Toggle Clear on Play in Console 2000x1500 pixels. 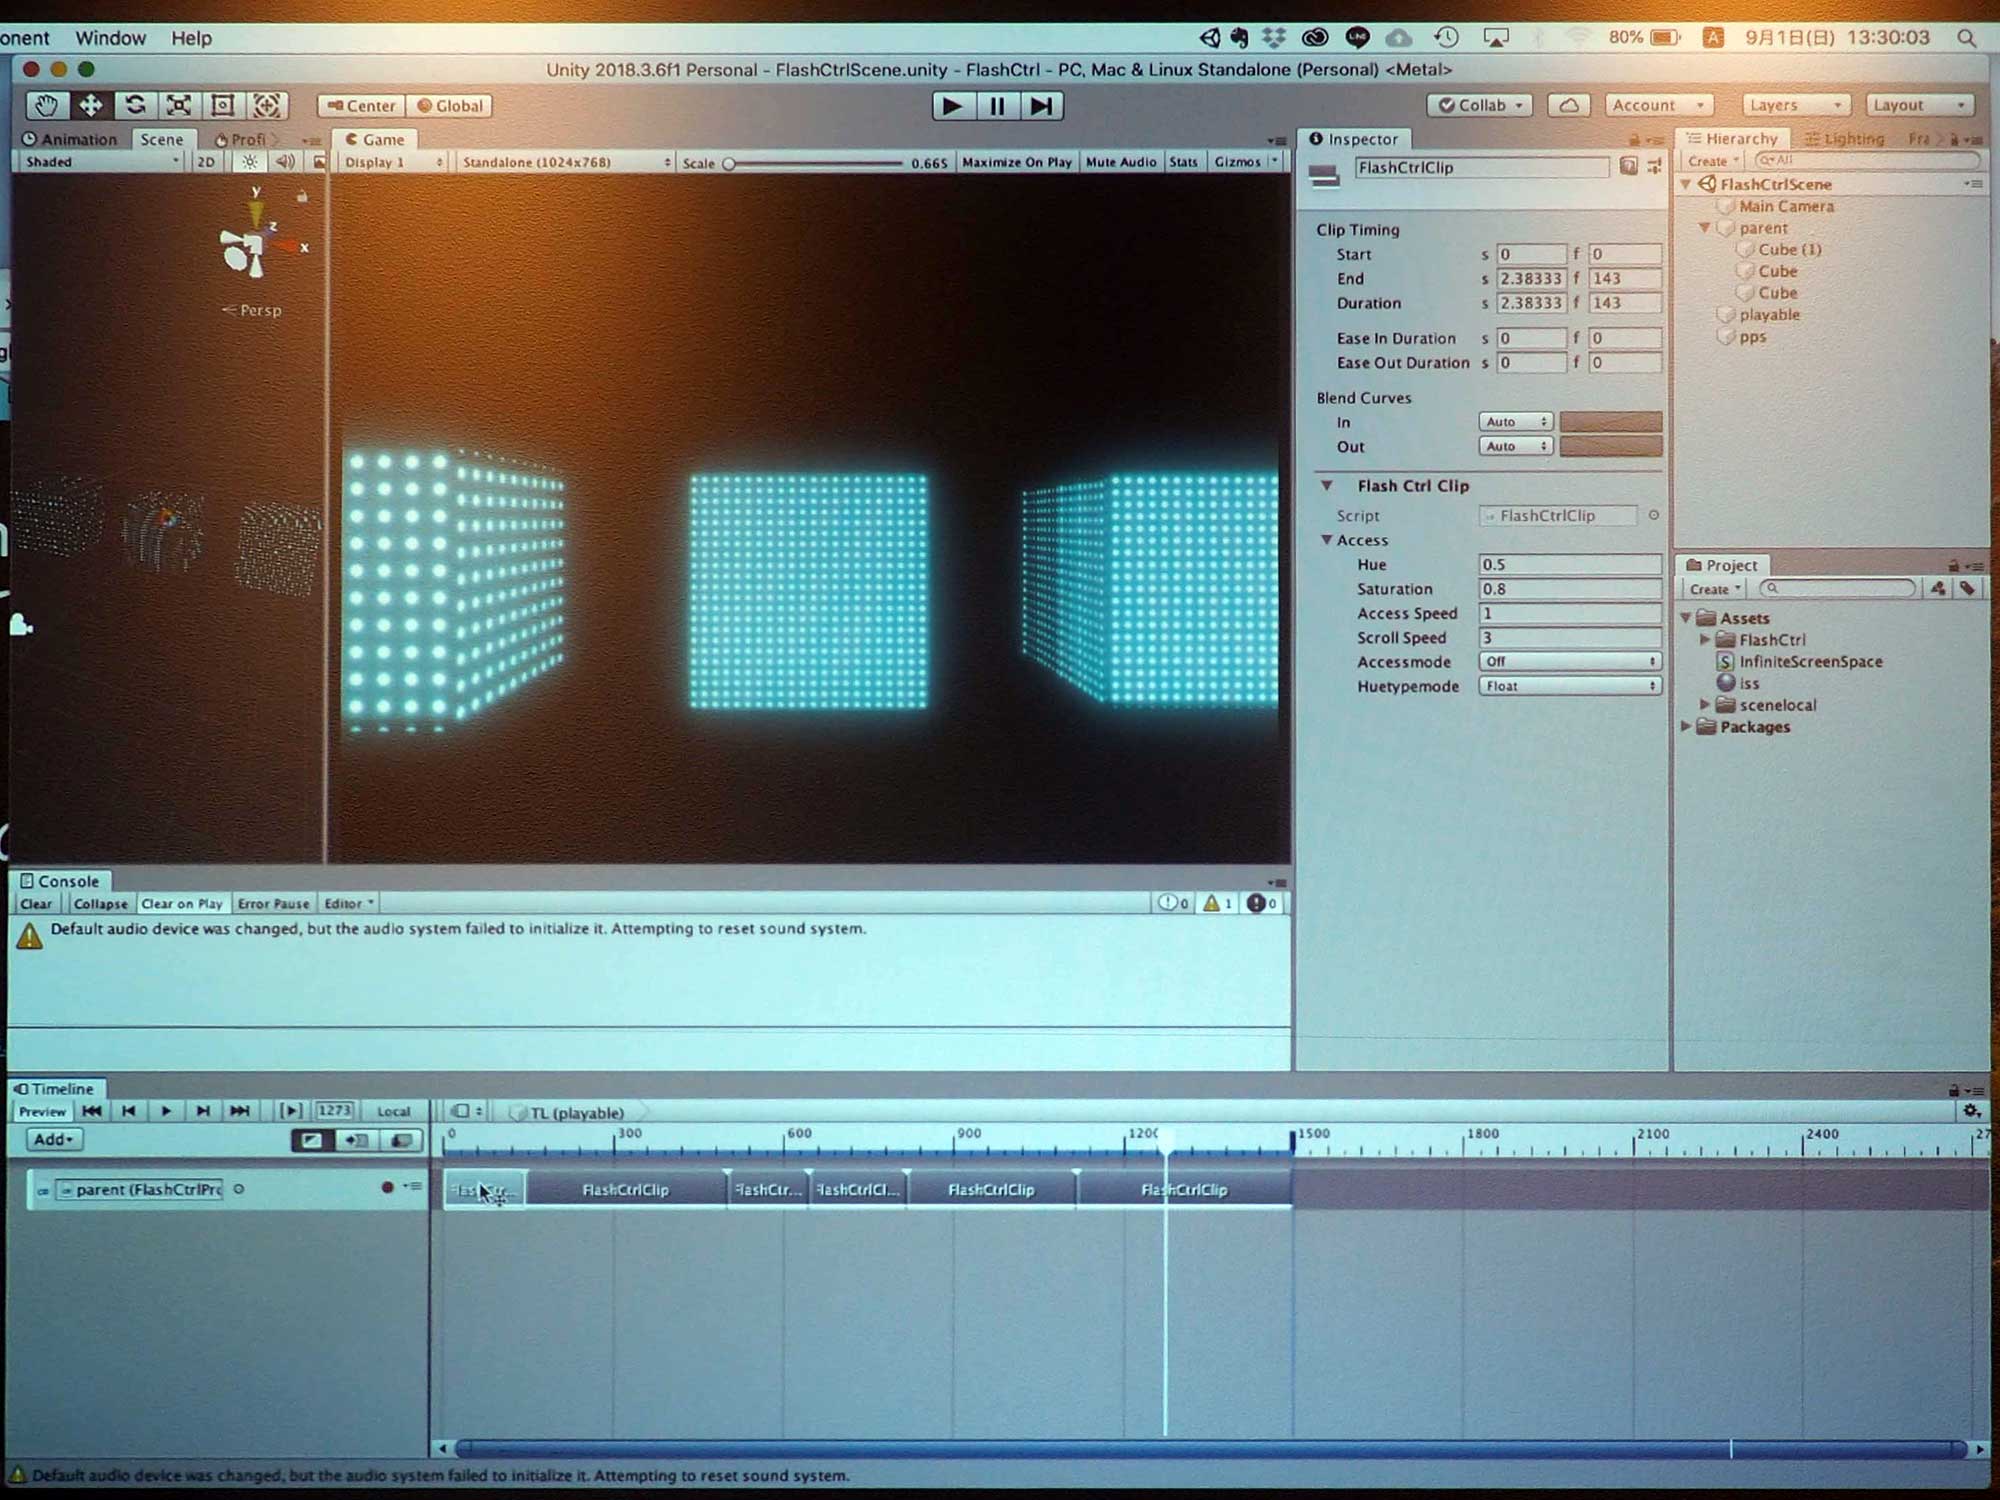click(181, 904)
